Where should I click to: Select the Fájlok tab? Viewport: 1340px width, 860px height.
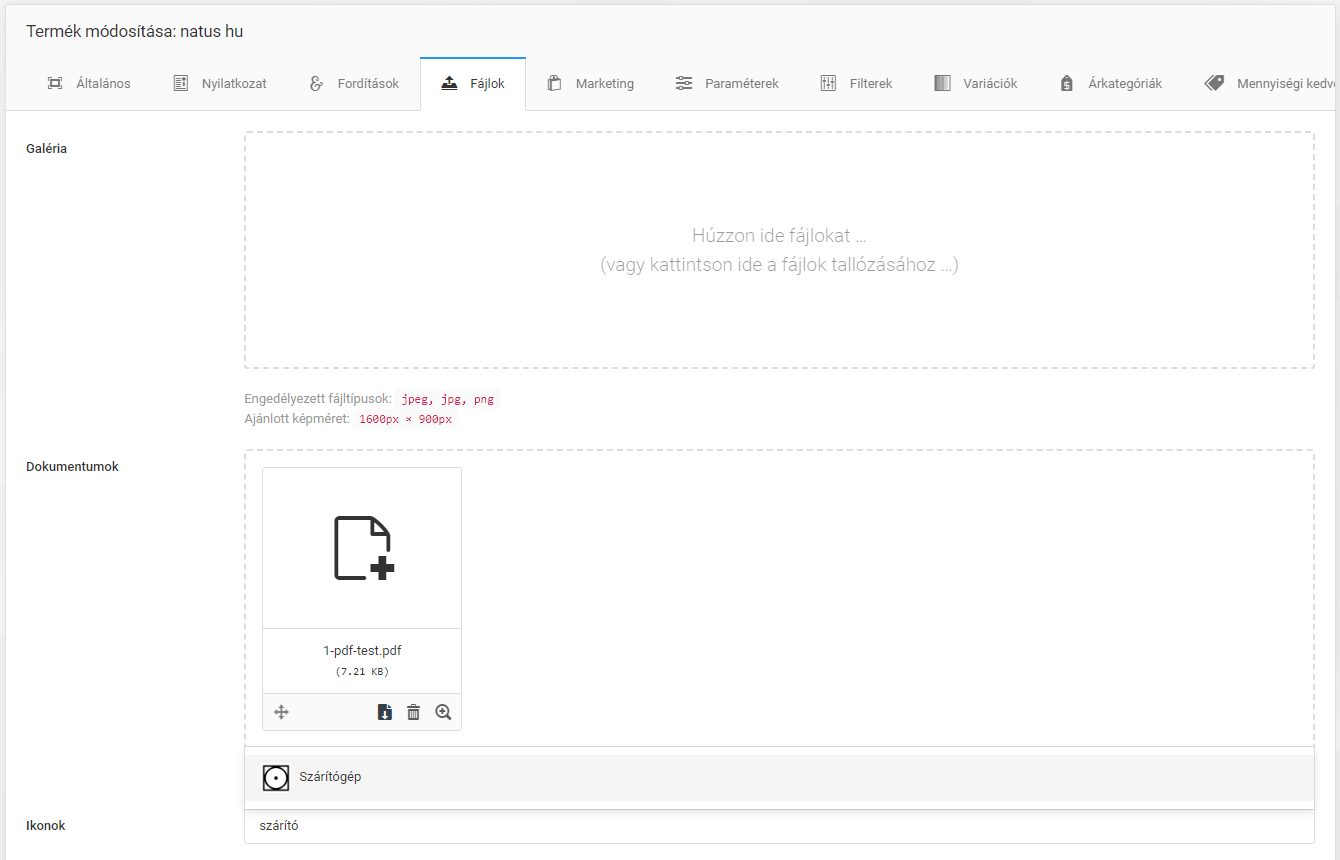(473, 84)
